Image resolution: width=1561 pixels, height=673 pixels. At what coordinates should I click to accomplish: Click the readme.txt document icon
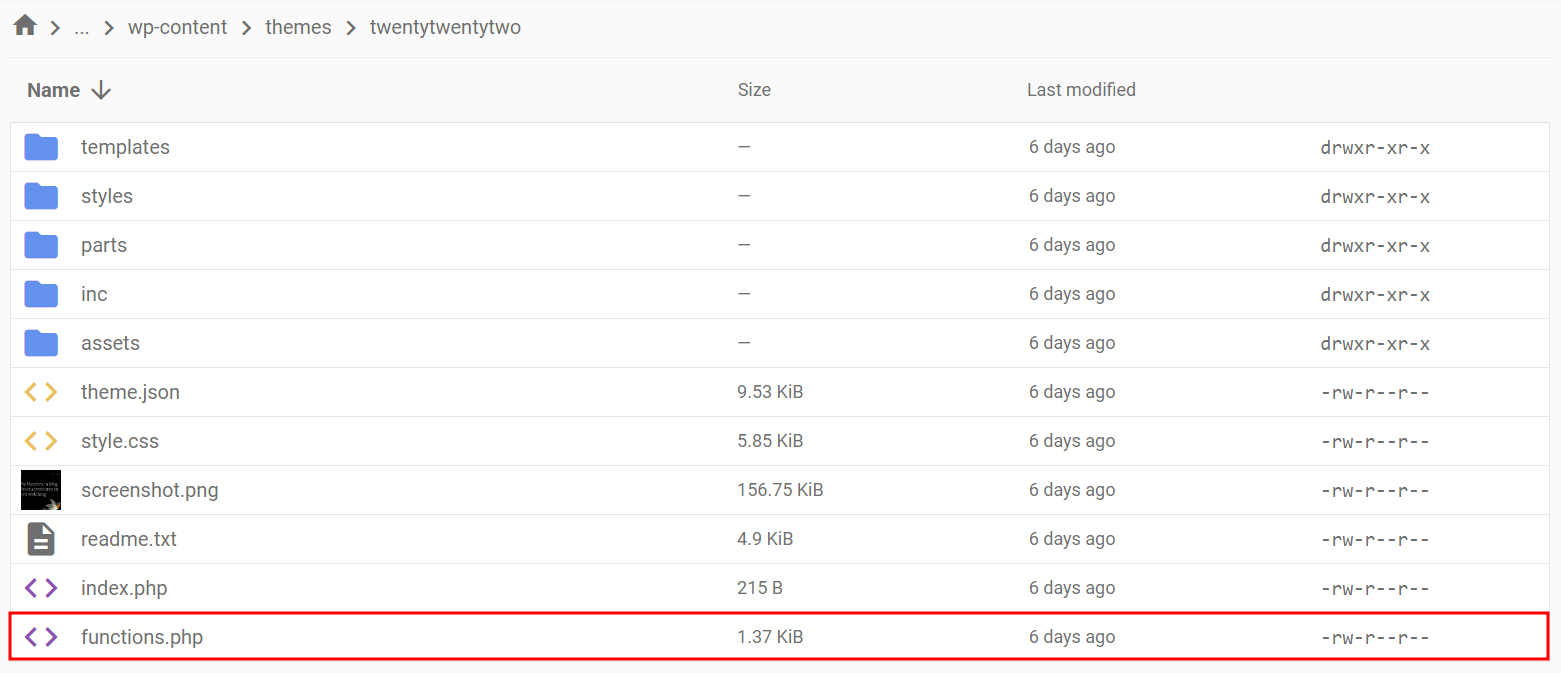[41, 539]
